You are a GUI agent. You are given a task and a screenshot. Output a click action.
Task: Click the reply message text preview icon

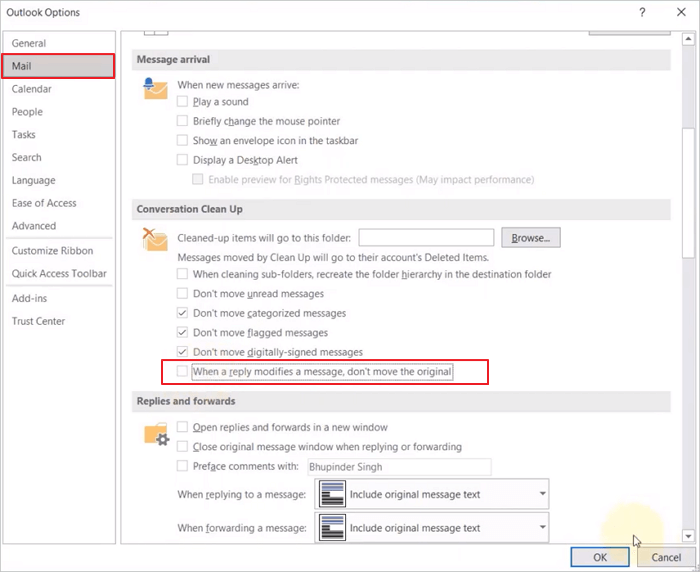(x=333, y=494)
